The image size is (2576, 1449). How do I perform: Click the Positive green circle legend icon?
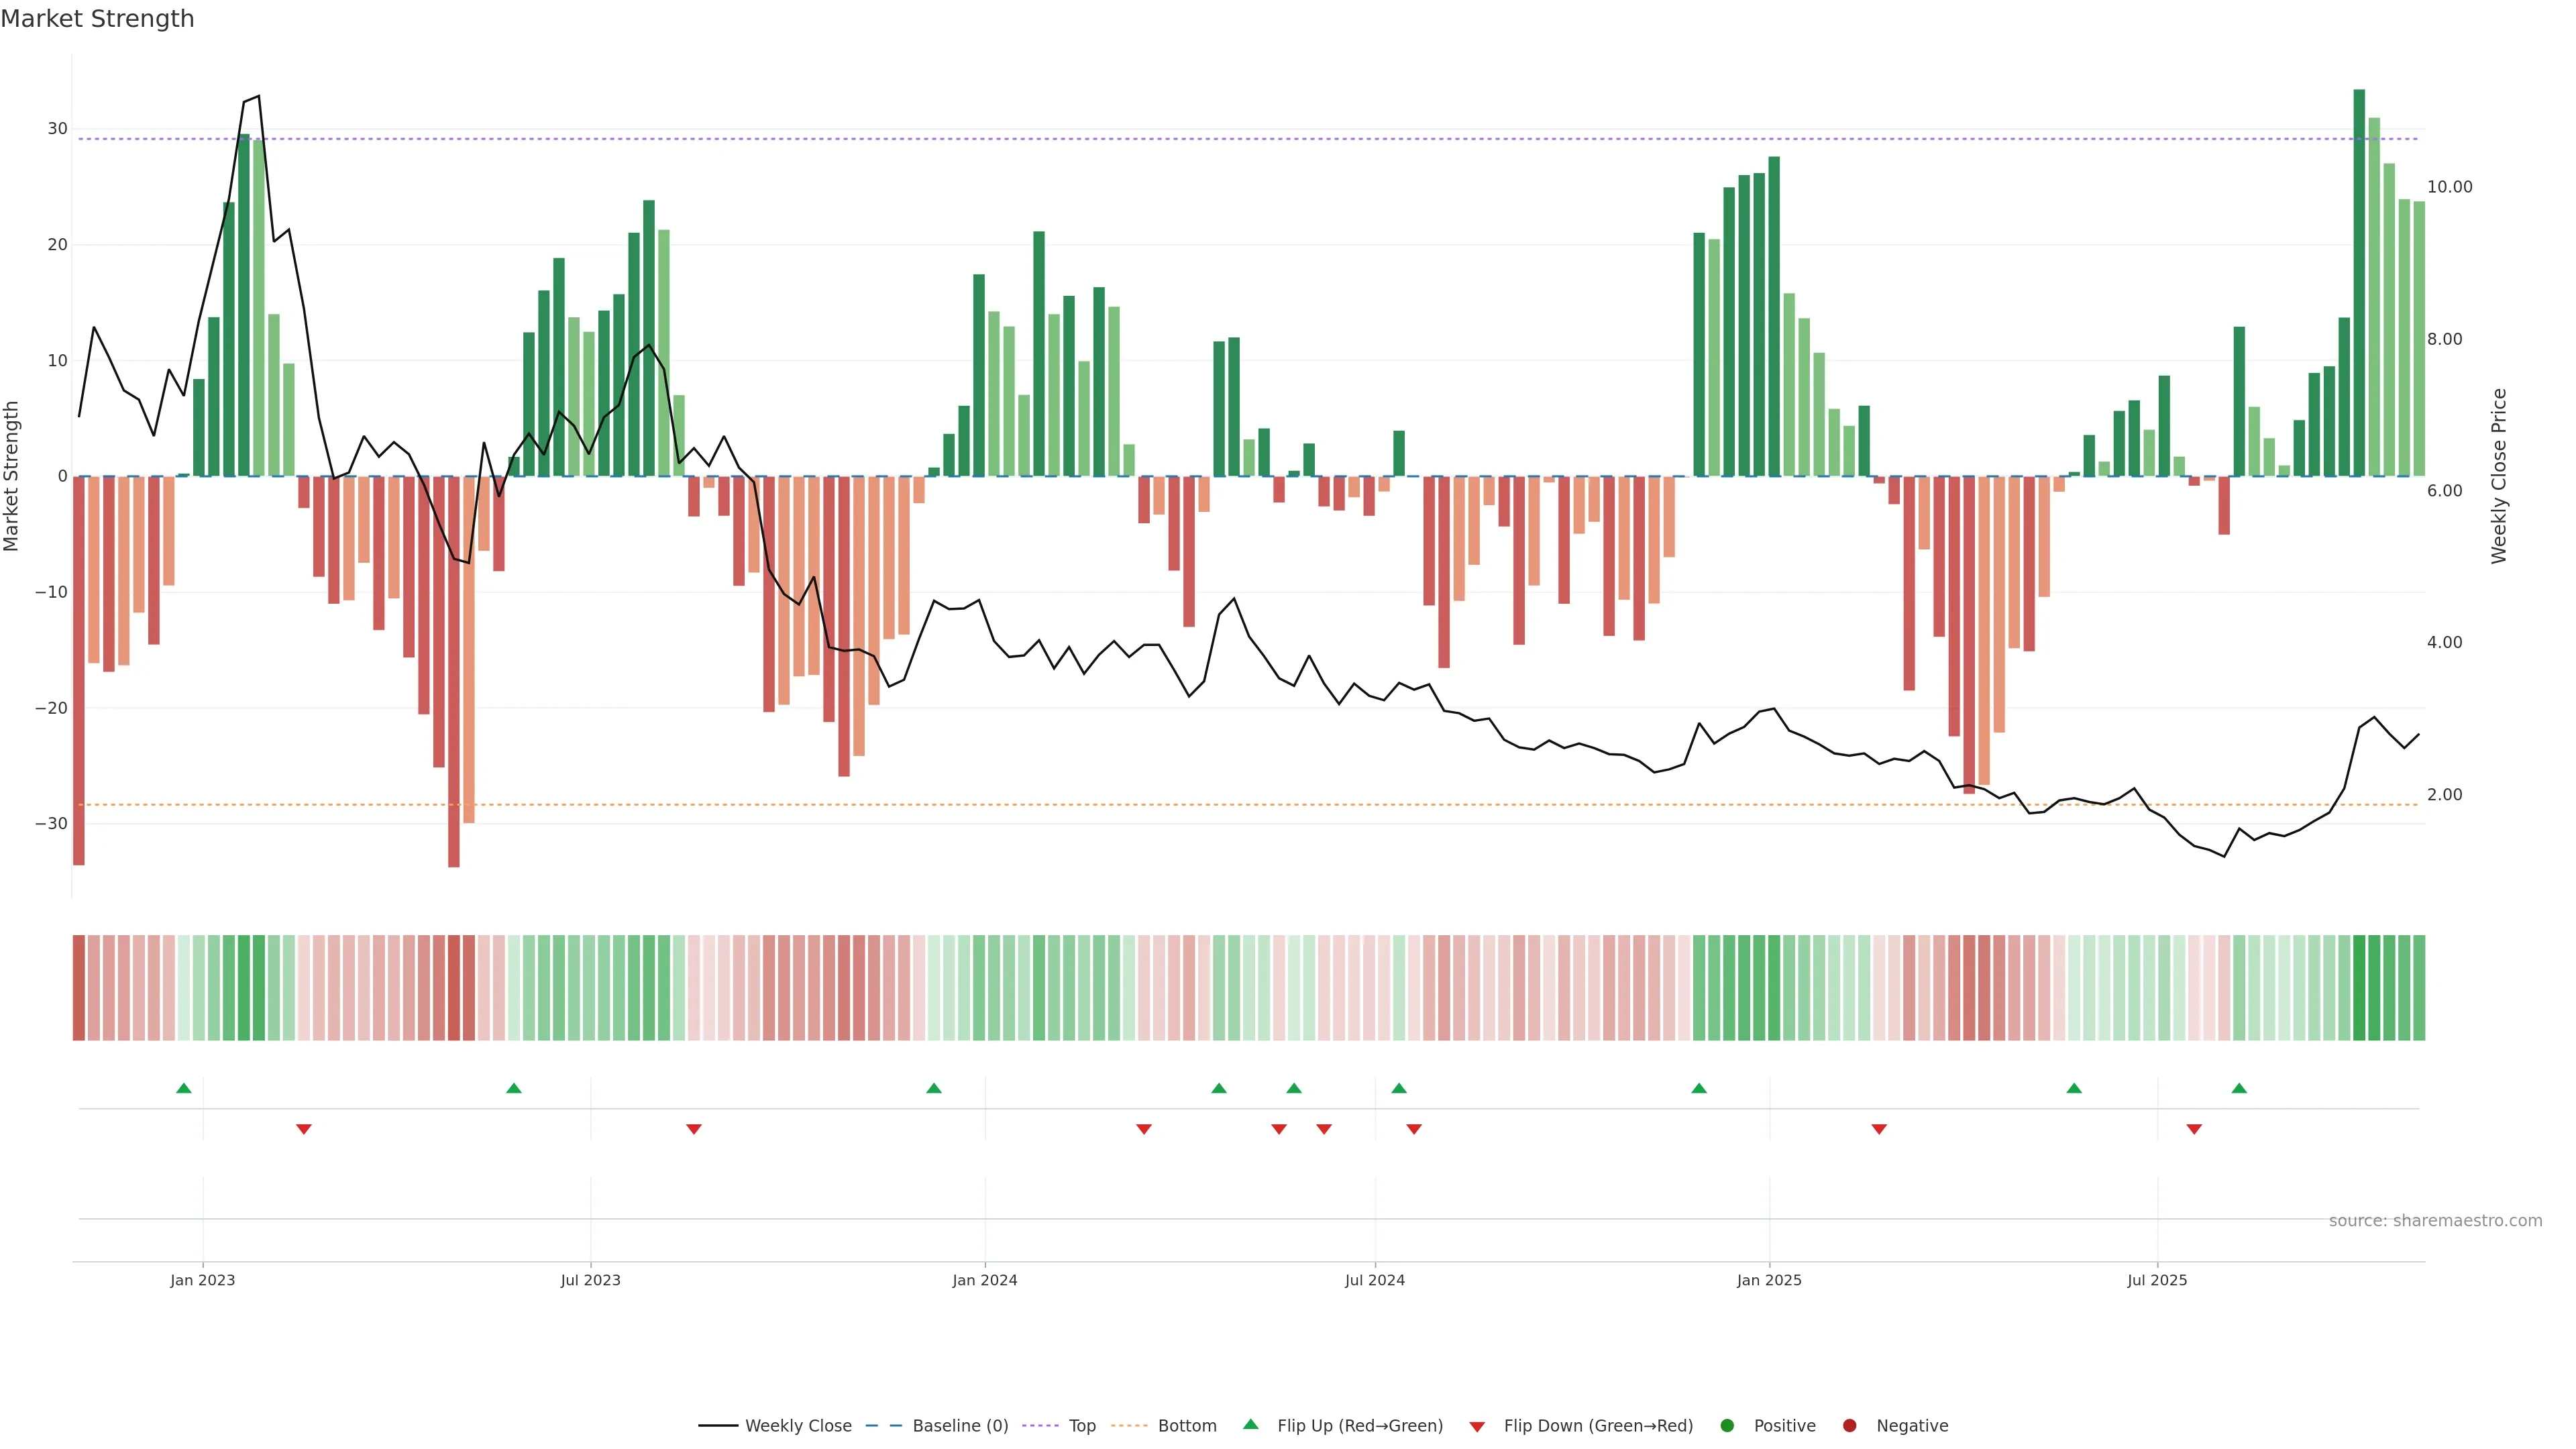tap(1727, 1426)
